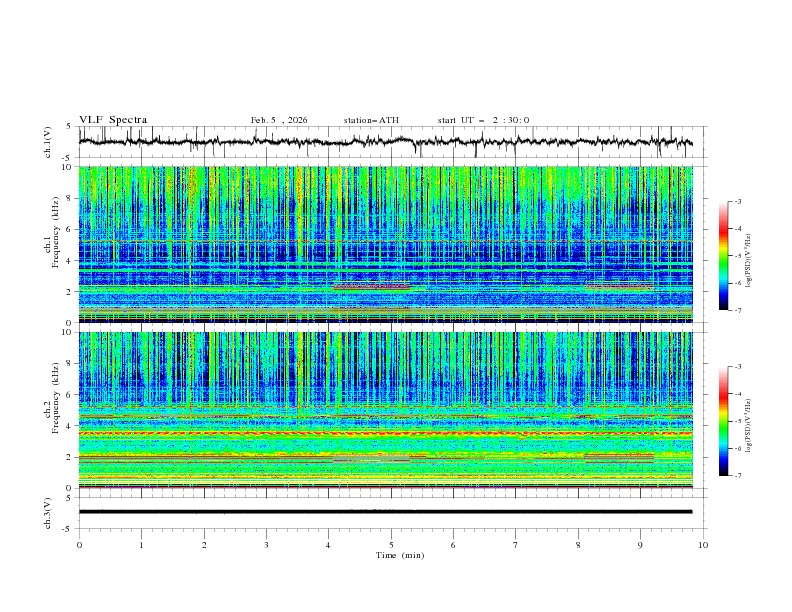Click the ch.2 spectrogram panel
Viewport: 792px width, 612px height.
coord(386,410)
